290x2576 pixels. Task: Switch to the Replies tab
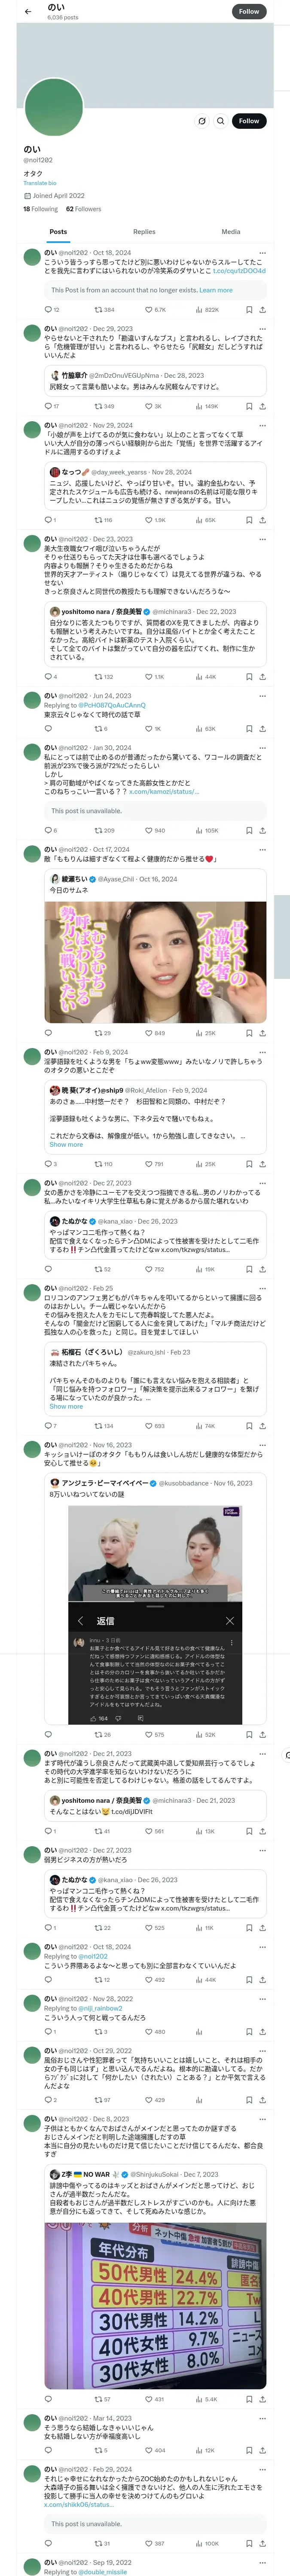pos(144,232)
